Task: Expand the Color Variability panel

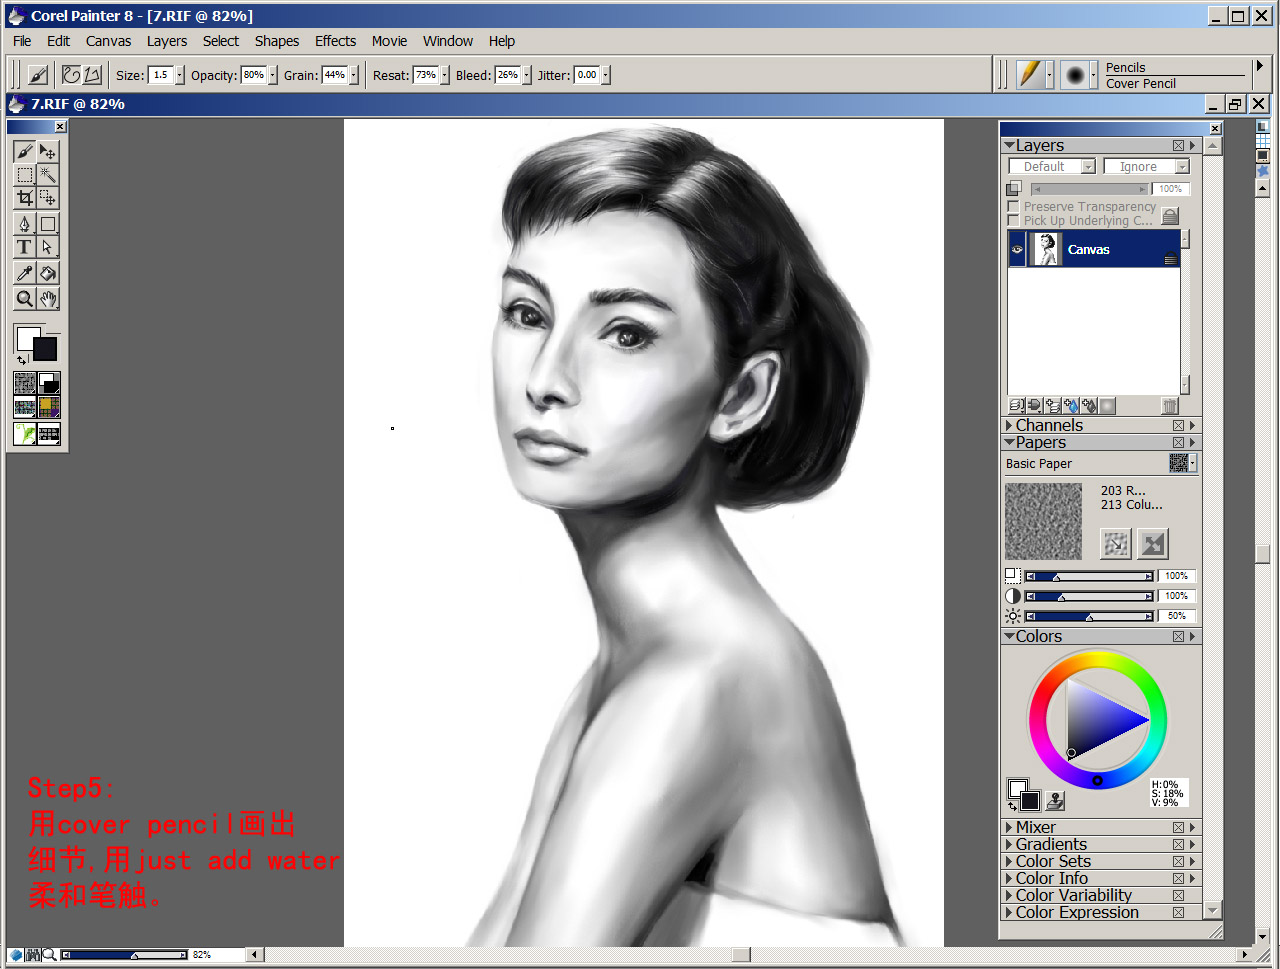Action: tap(1009, 896)
